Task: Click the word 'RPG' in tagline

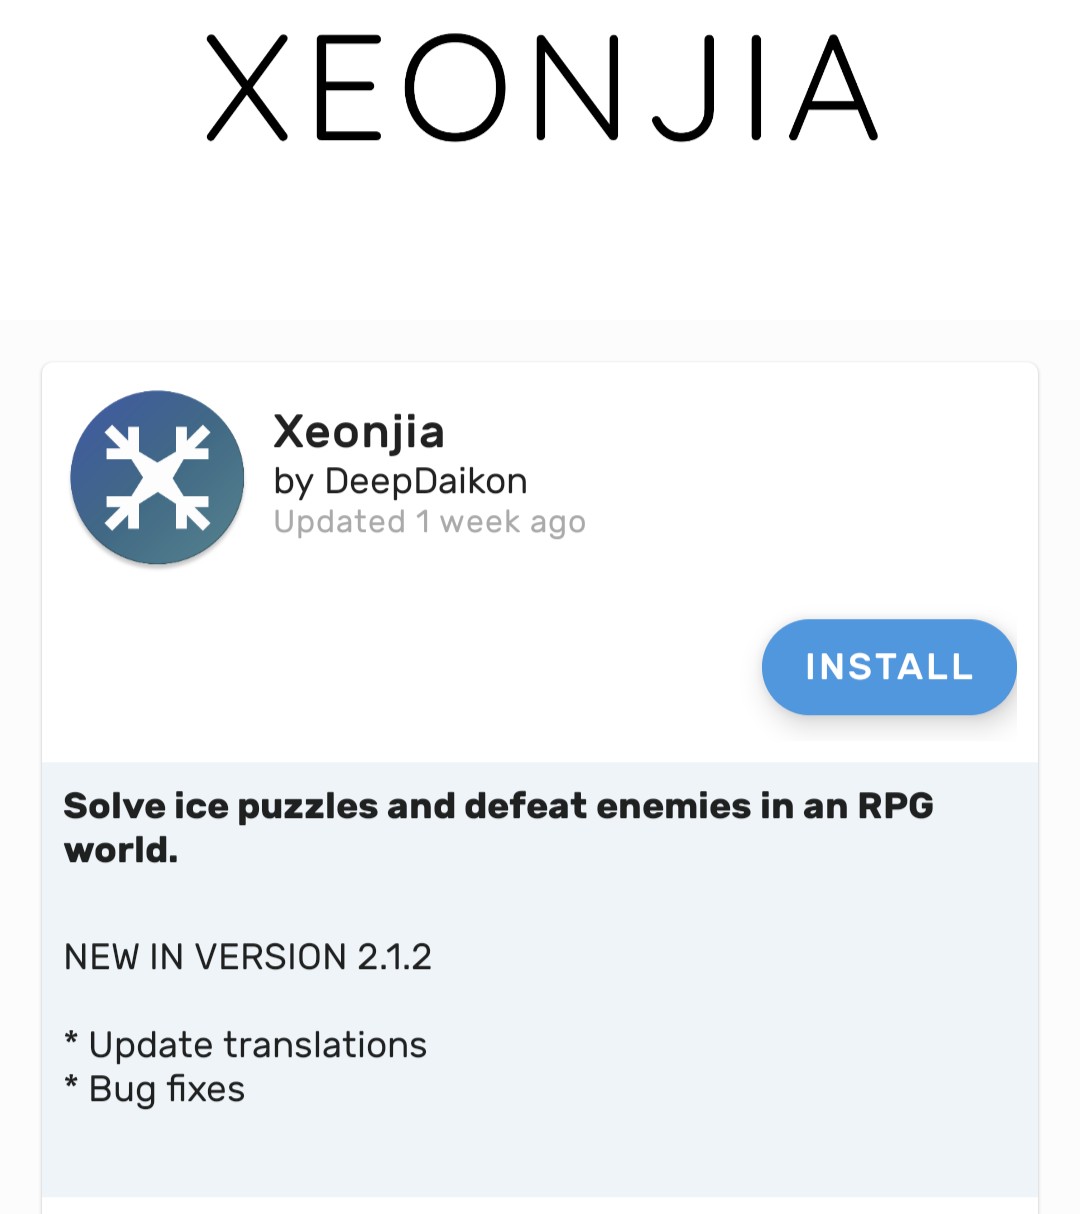Action: pos(895,806)
